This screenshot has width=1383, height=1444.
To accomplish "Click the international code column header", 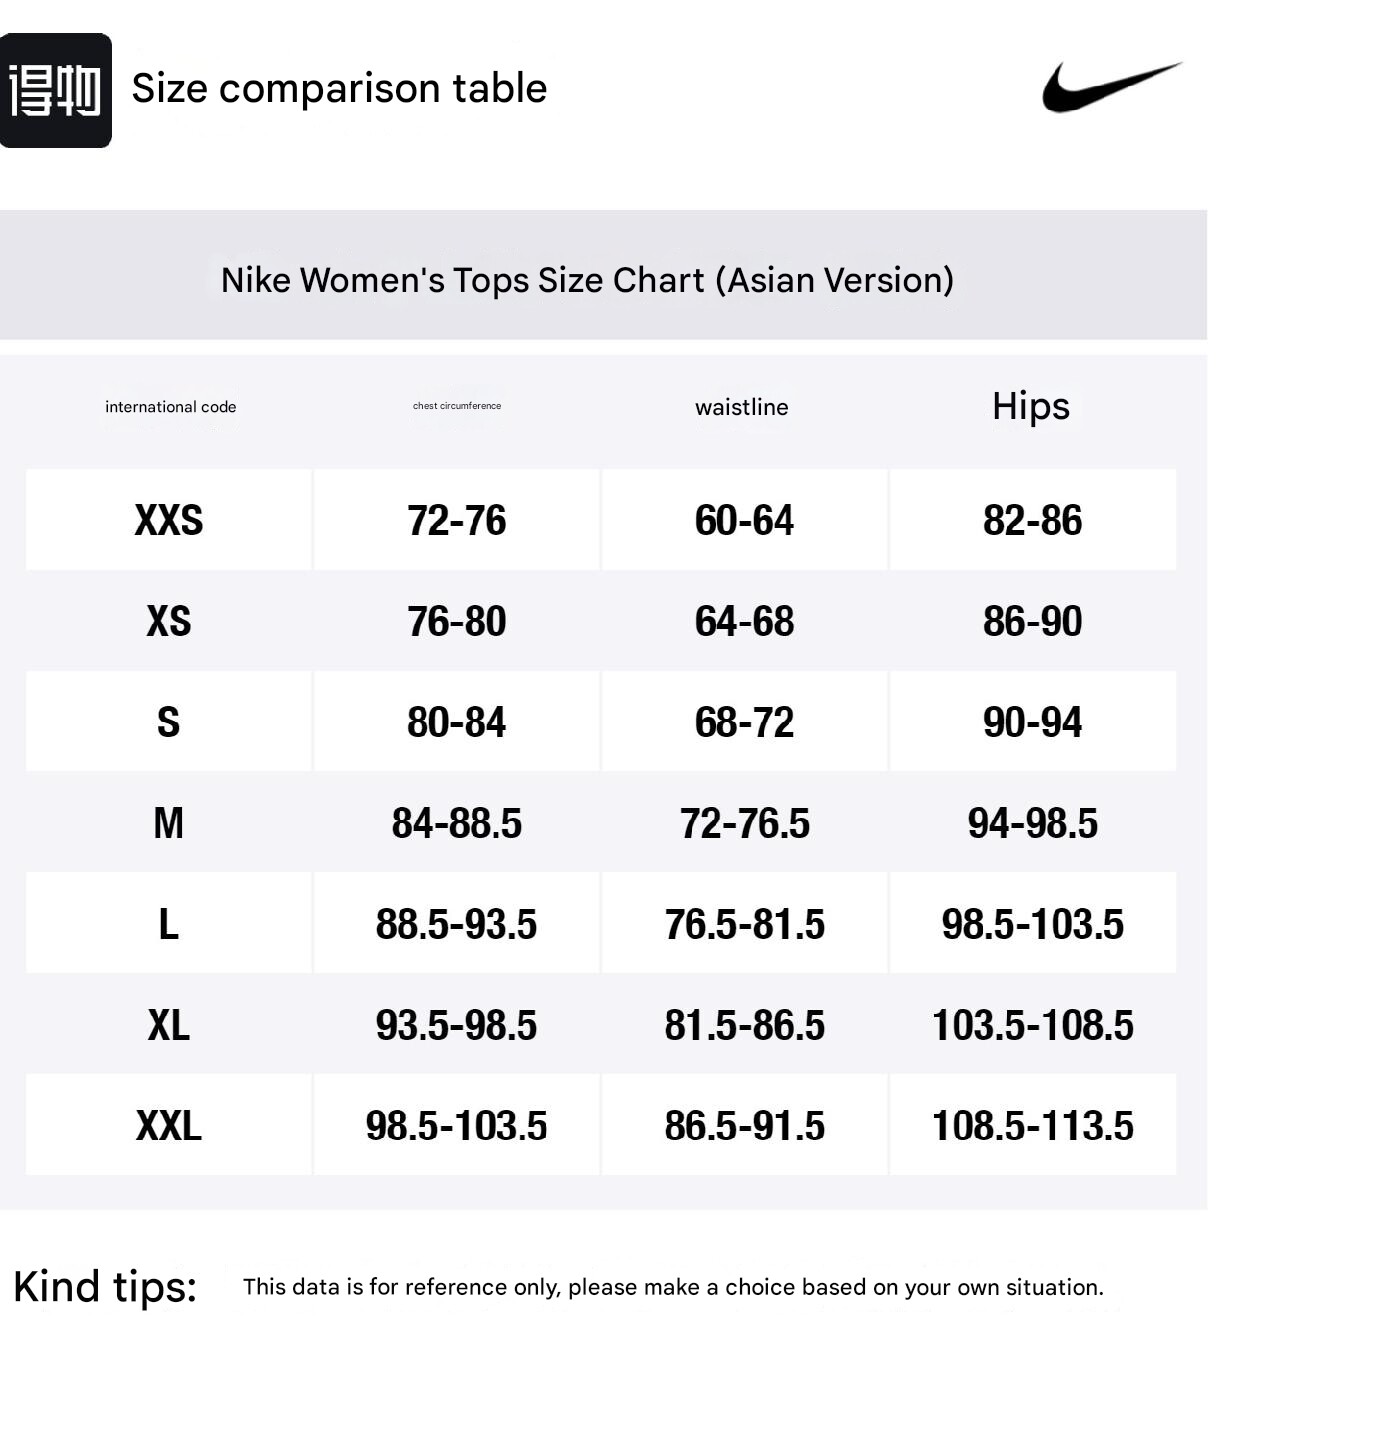I will pos(170,407).
